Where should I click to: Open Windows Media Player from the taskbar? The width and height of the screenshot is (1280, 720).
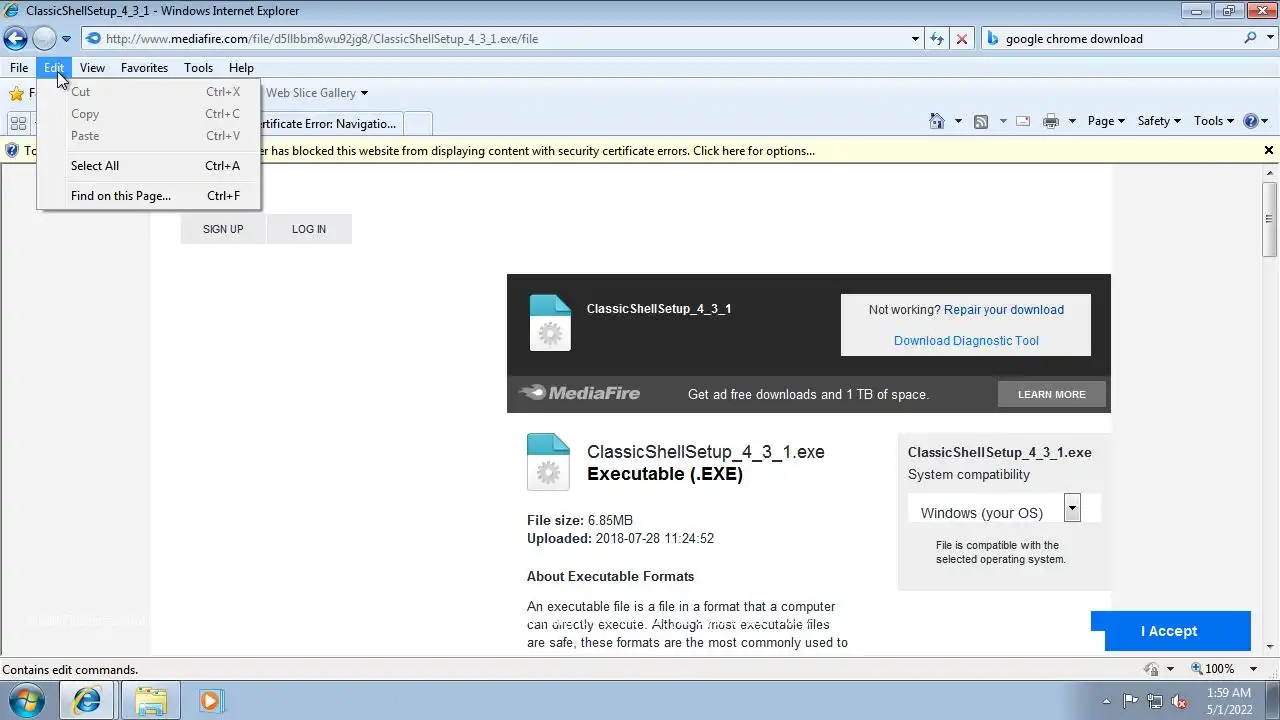pos(211,701)
